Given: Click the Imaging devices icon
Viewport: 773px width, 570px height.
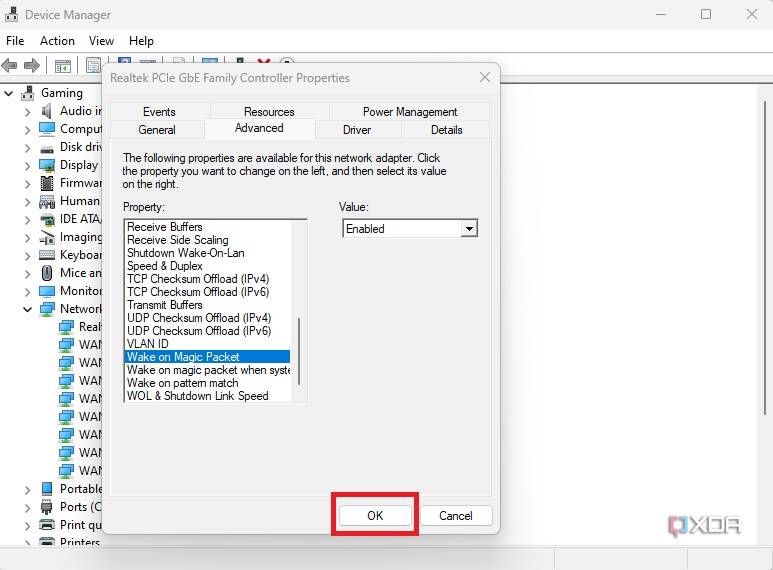Looking at the screenshot, I should coord(47,238).
